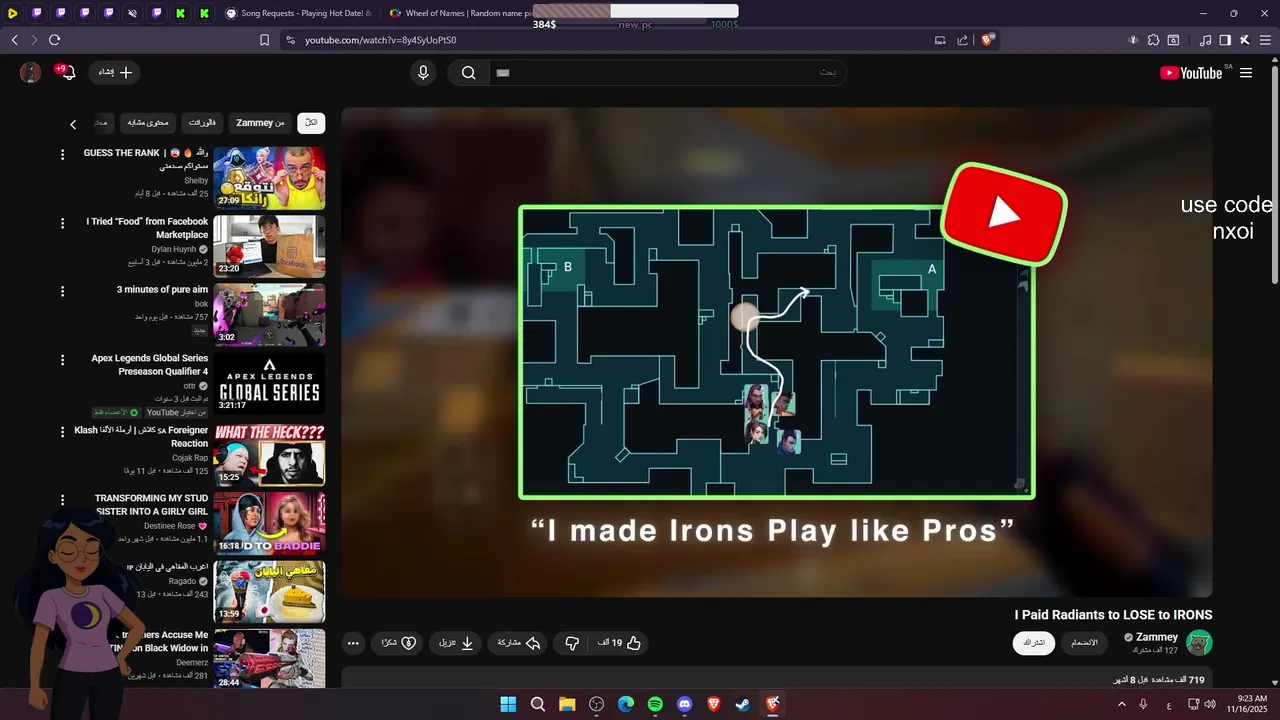
Task: Open Microsoft Edge from the taskbar
Action: click(x=626, y=704)
